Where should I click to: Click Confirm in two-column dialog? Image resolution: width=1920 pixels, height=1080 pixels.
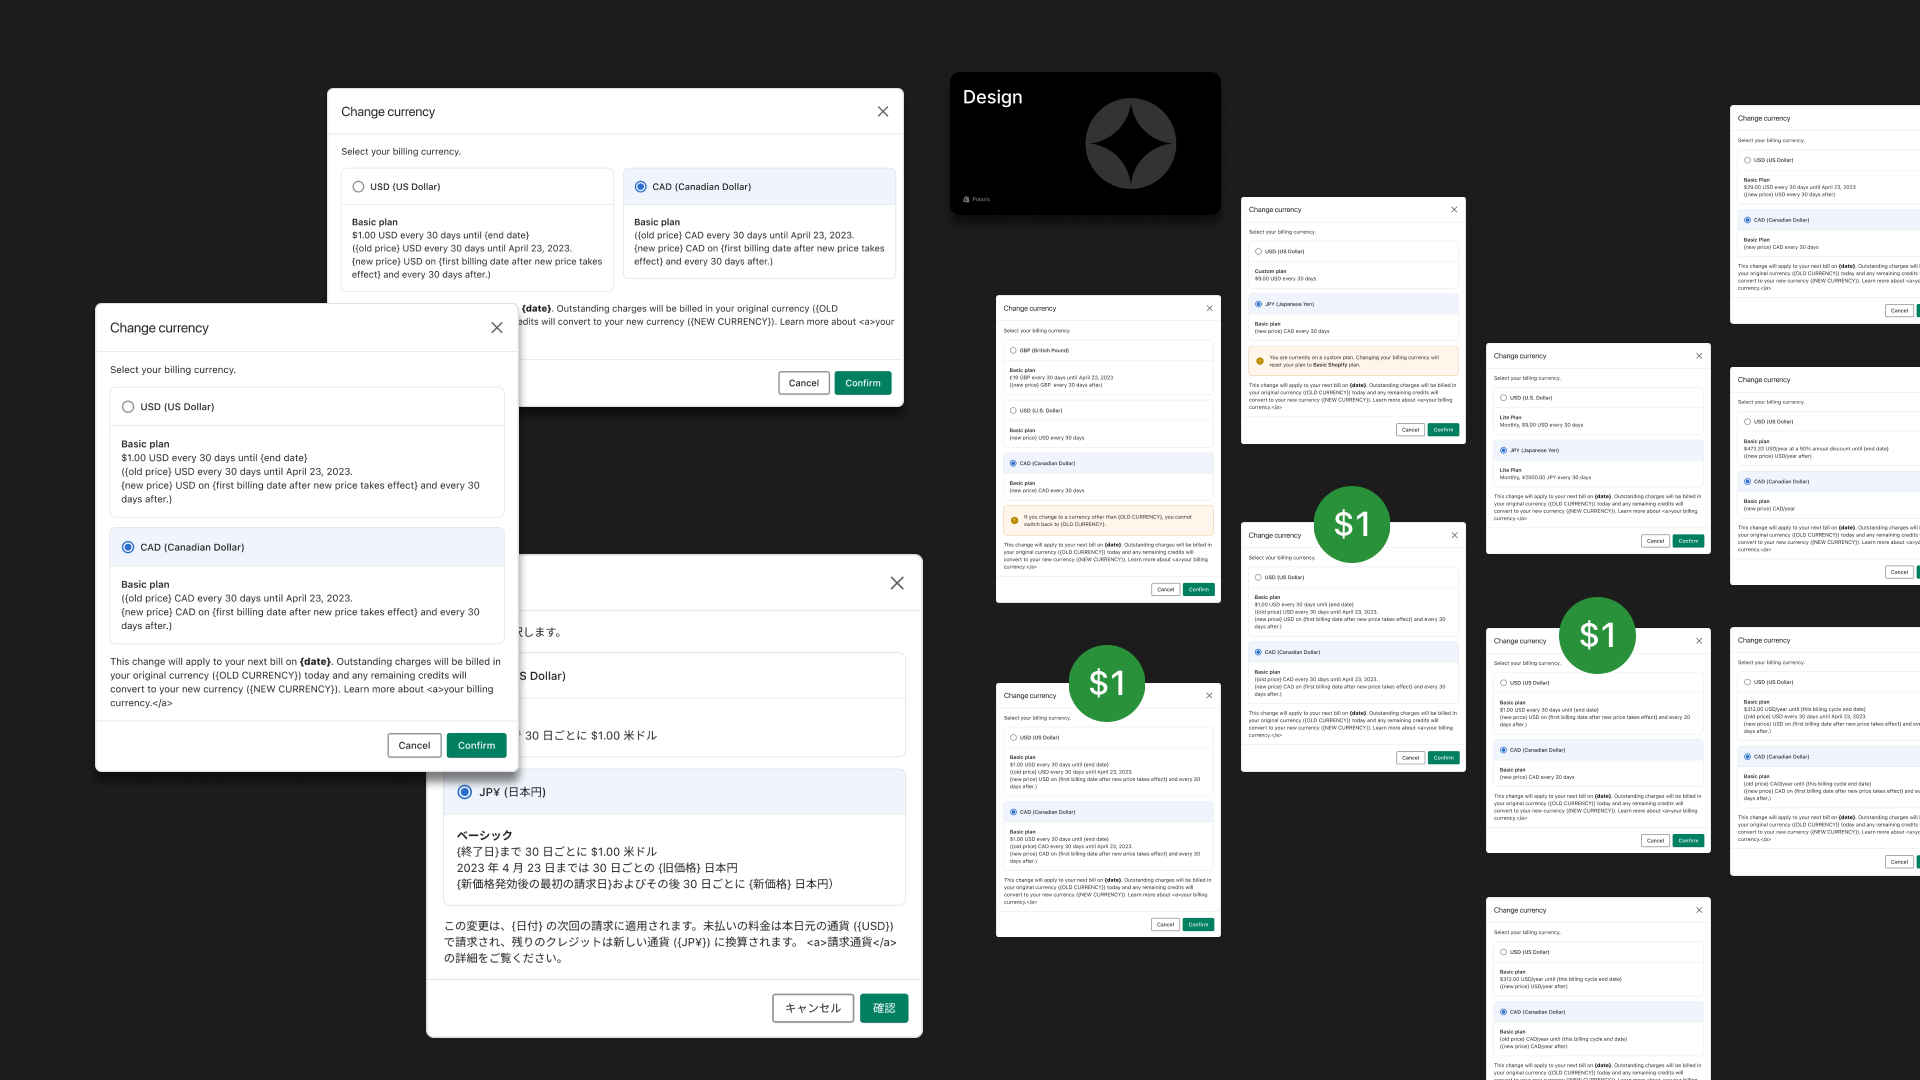point(863,383)
